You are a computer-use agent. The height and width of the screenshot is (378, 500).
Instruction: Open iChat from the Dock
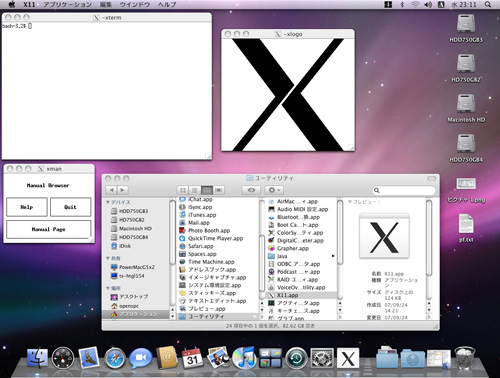click(140, 358)
